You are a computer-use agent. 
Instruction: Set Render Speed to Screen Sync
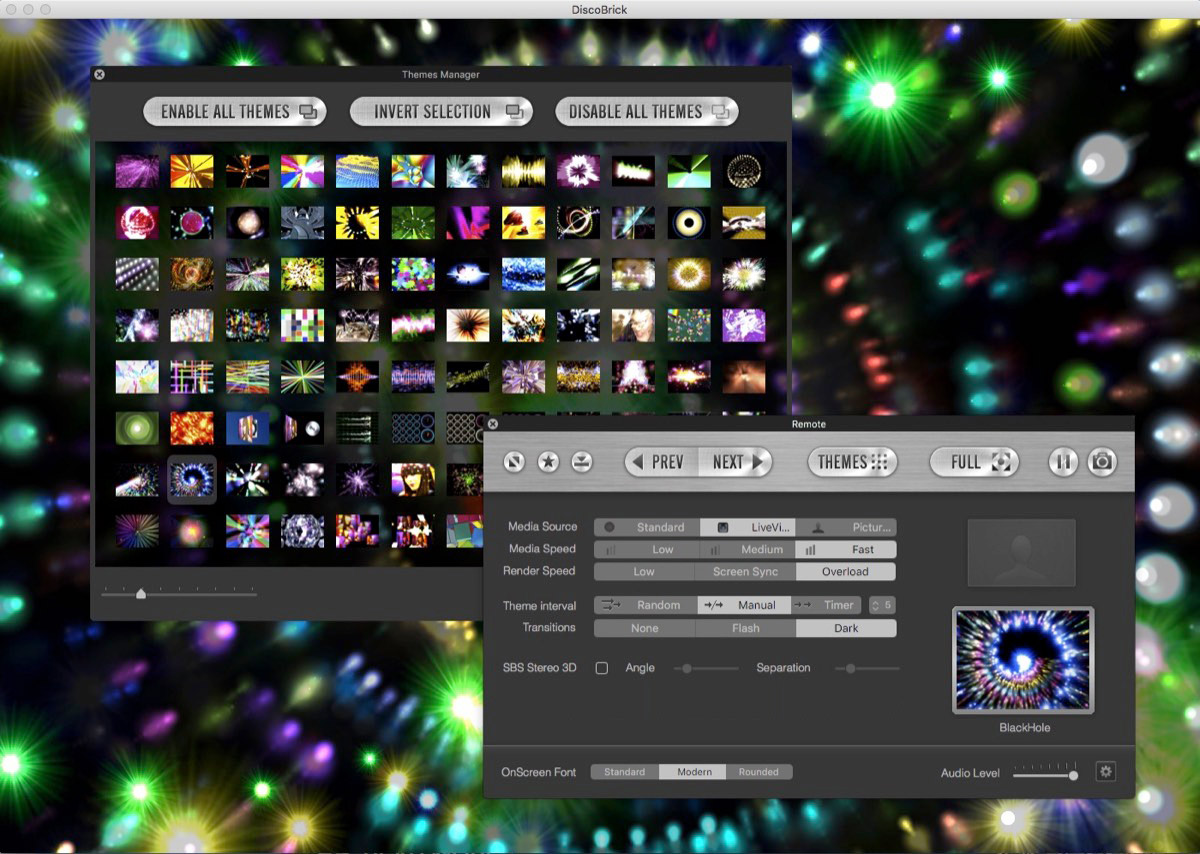[745, 572]
